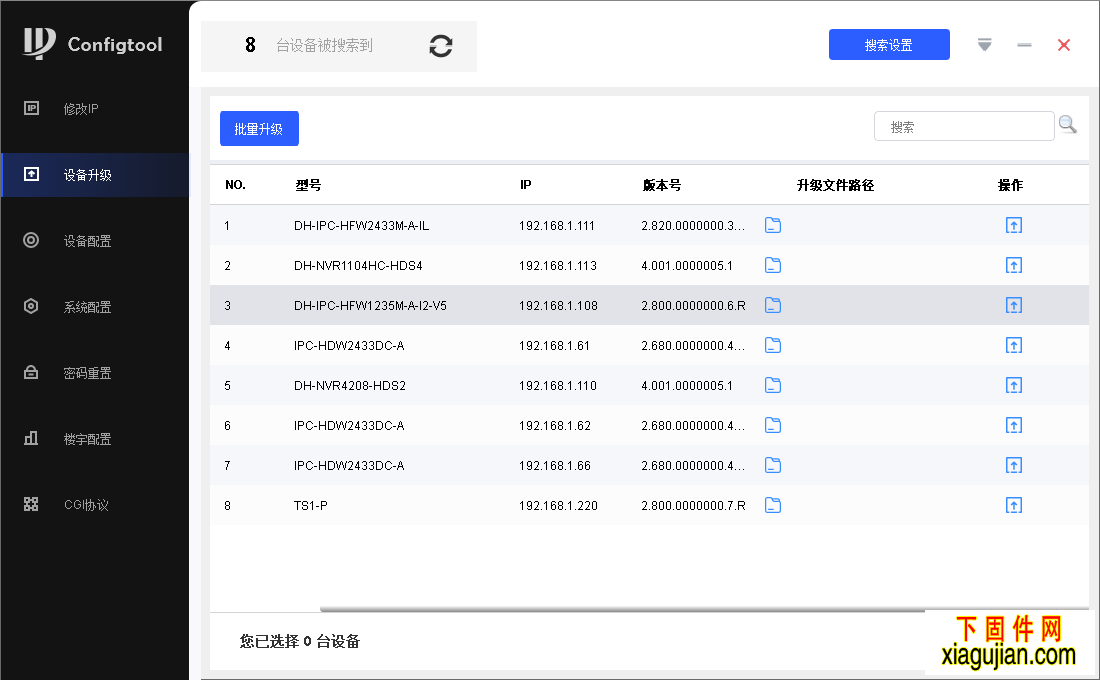This screenshot has width=1100, height=680.
Task: Open 密码重置 password reset page
Action: (x=95, y=373)
